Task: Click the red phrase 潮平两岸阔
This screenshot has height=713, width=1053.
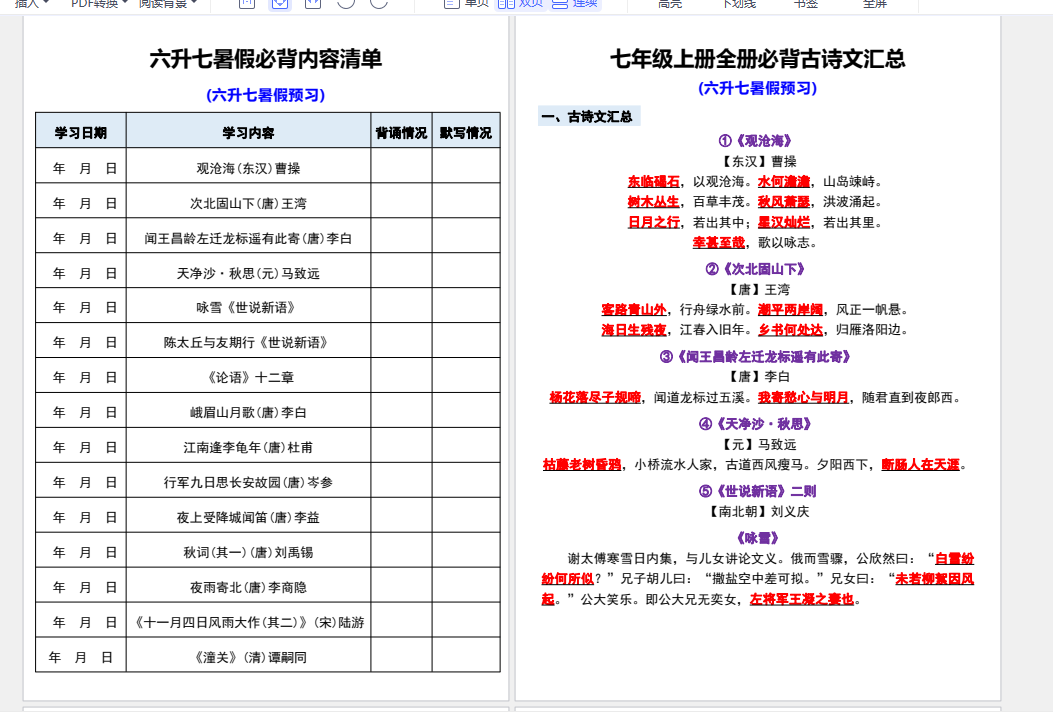Action: point(790,310)
